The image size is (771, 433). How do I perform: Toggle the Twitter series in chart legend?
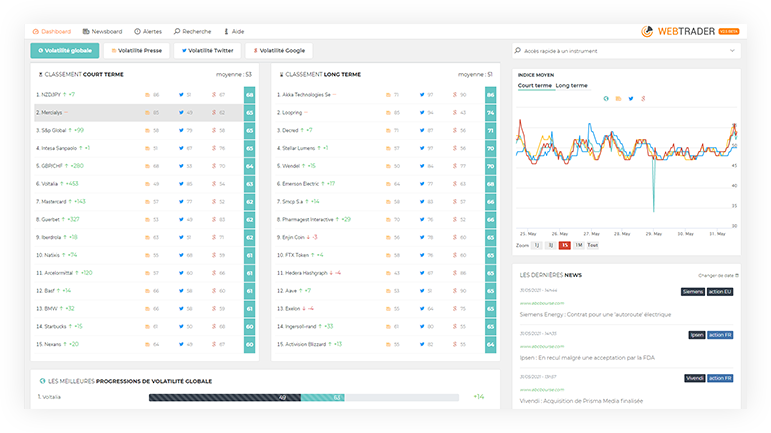click(631, 99)
